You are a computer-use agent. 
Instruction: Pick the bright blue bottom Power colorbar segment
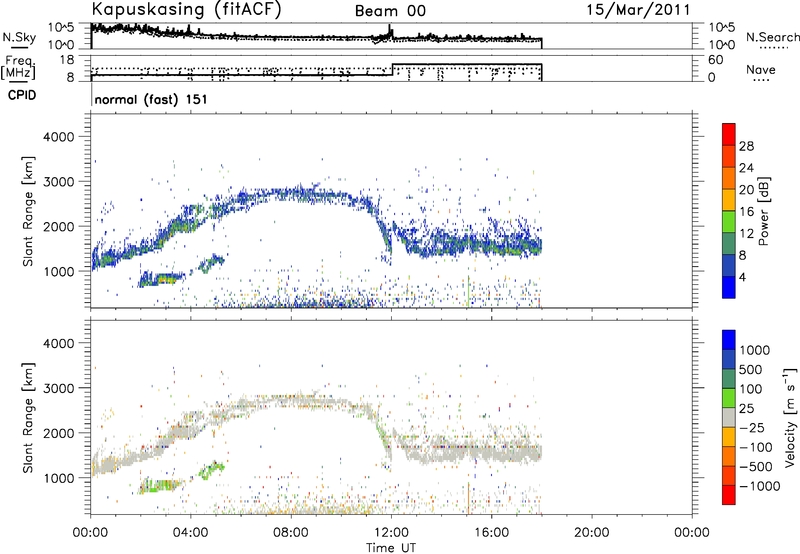click(729, 287)
